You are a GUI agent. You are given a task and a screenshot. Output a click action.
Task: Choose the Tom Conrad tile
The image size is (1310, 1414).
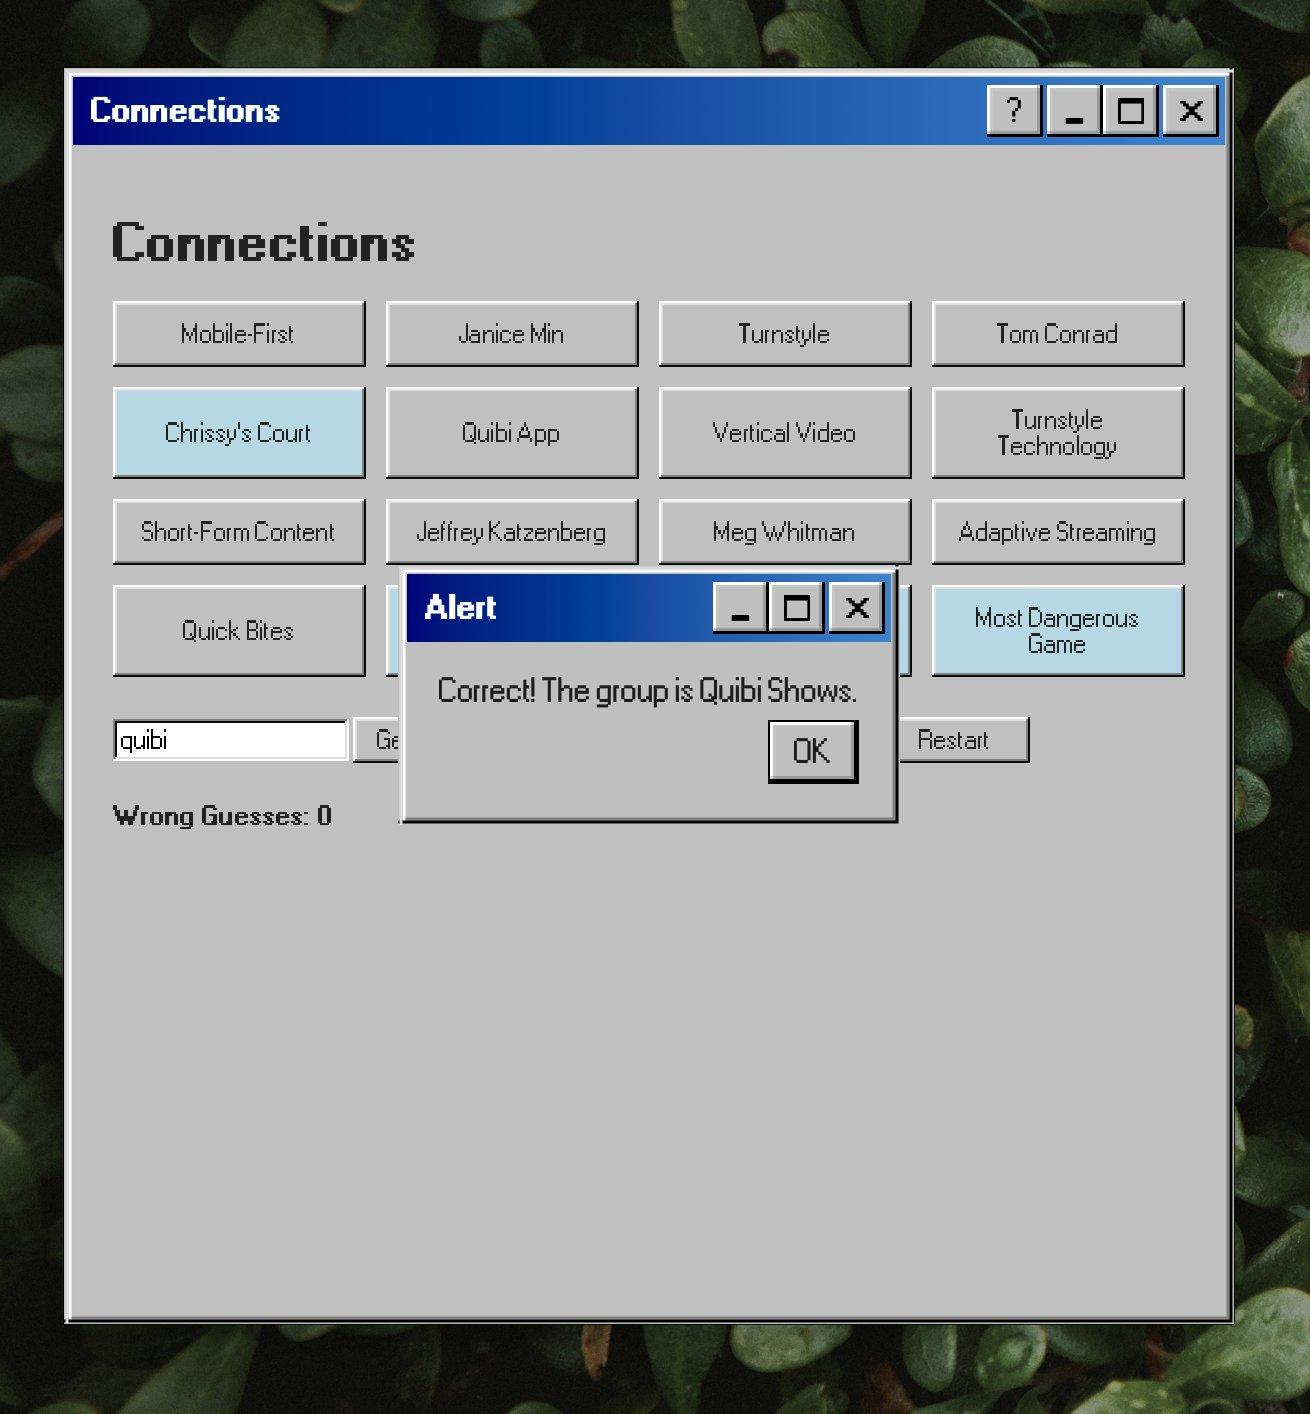[x=1057, y=334]
